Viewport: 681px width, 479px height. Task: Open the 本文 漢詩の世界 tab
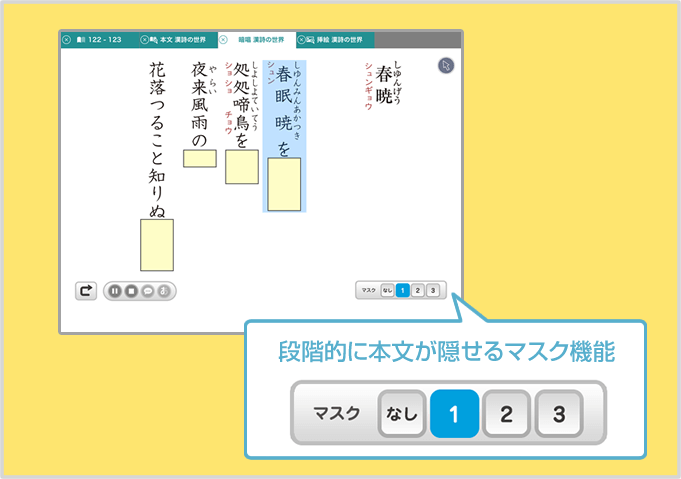tap(179, 40)
